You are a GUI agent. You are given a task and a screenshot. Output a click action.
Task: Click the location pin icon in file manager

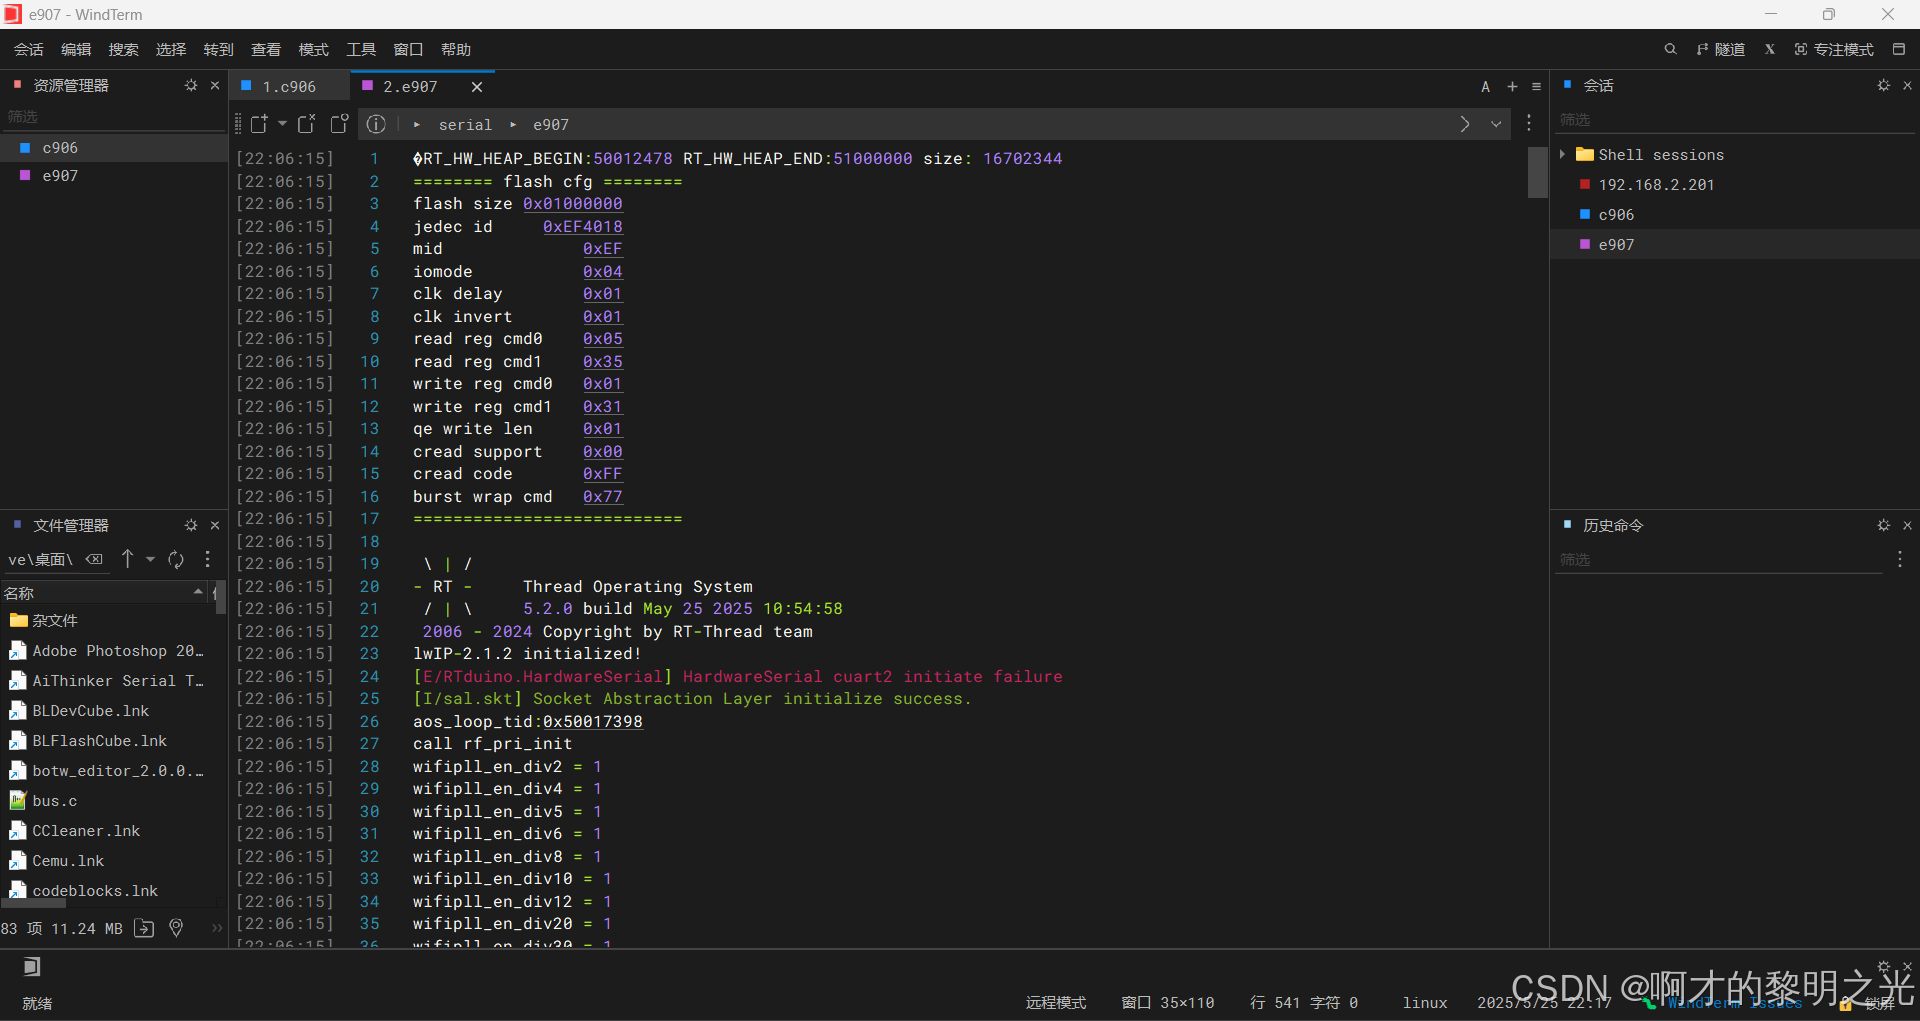176,928
